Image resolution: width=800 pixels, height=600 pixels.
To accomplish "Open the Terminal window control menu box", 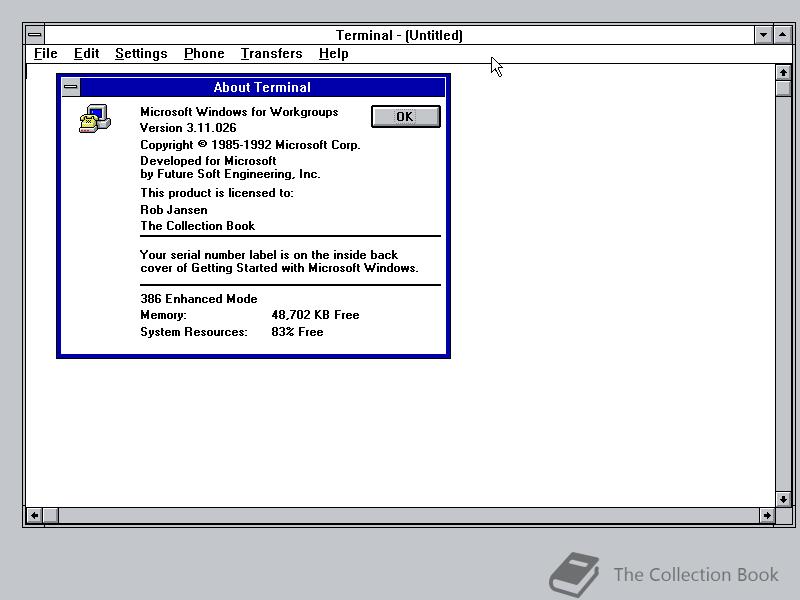I will (x=35, y=35).
